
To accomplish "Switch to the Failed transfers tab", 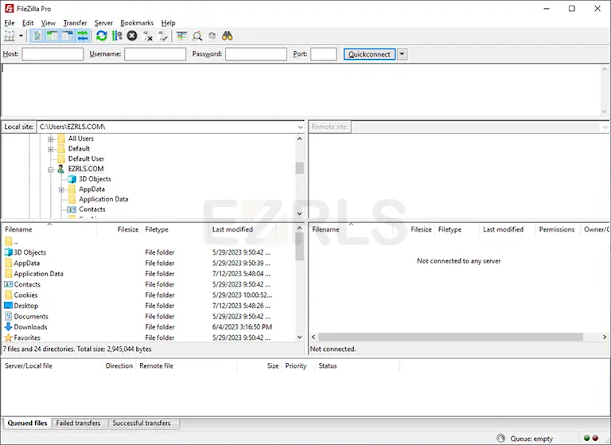I will pos(78,423).
